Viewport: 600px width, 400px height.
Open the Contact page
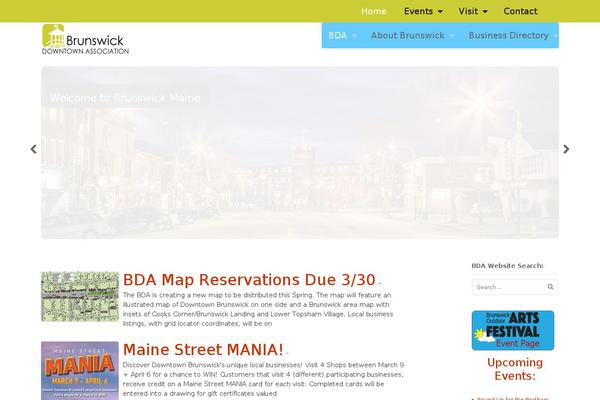point(520,11)
